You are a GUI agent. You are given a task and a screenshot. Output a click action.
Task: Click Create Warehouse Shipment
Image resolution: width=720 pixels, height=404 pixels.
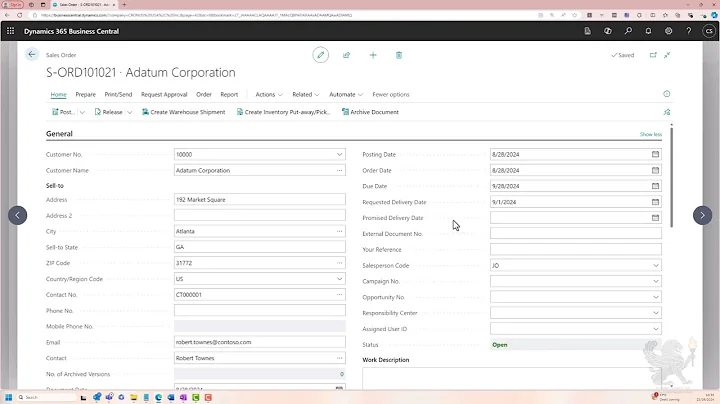184,112
